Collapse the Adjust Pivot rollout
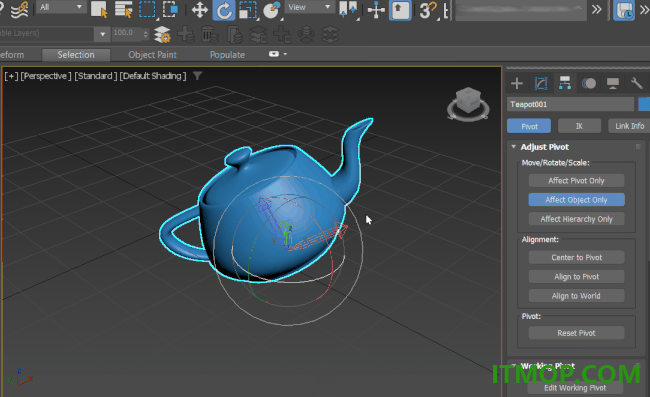Viewport: 650px width, 397px height. click(514, 147)
